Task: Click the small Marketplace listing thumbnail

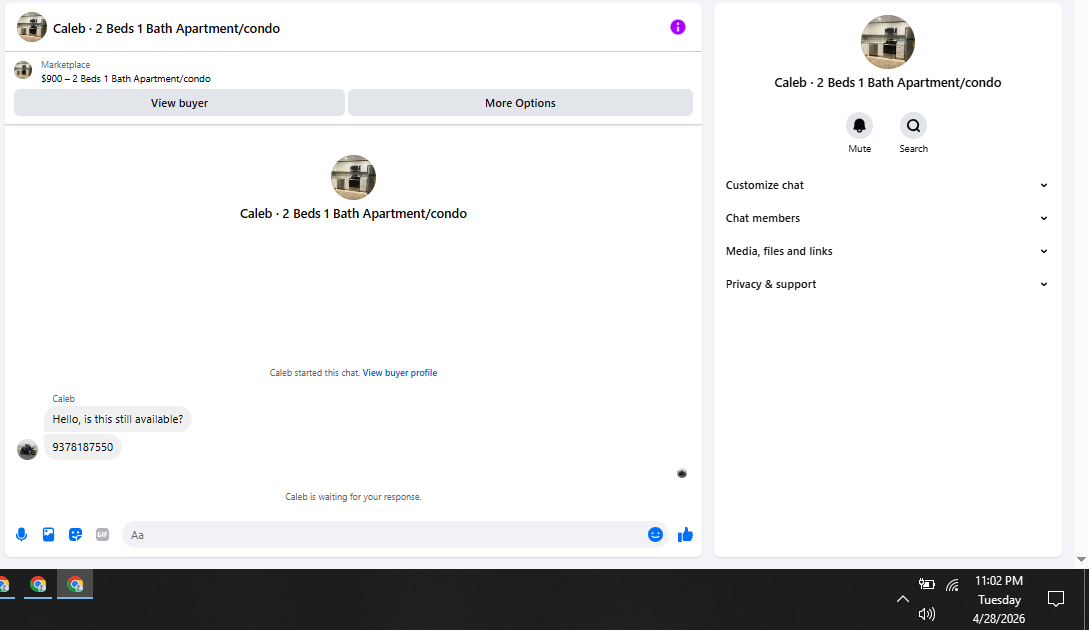Action: click(23, 70)
